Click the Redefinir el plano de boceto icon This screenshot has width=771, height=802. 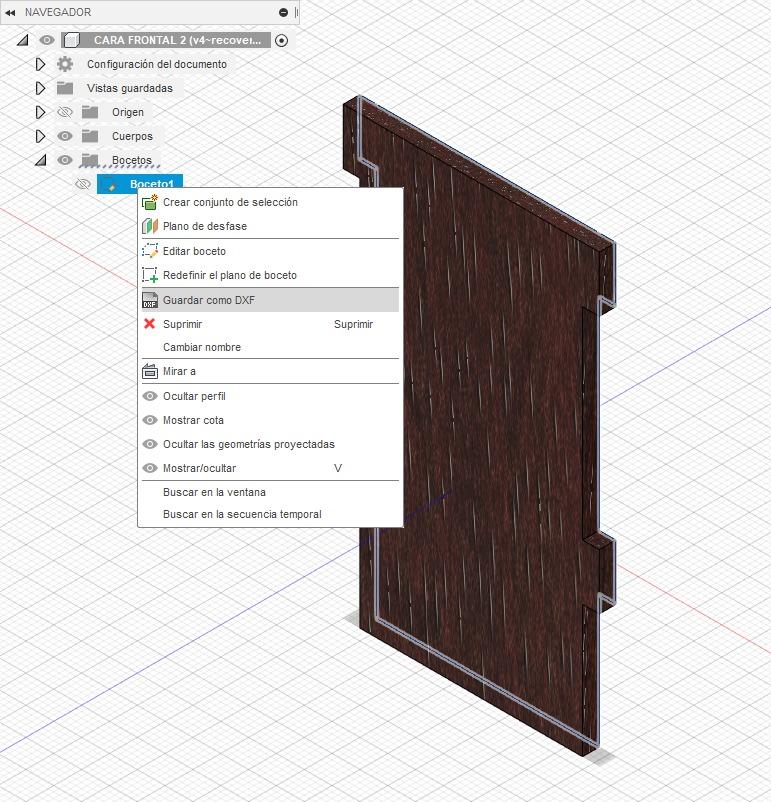tap(150, 275)
